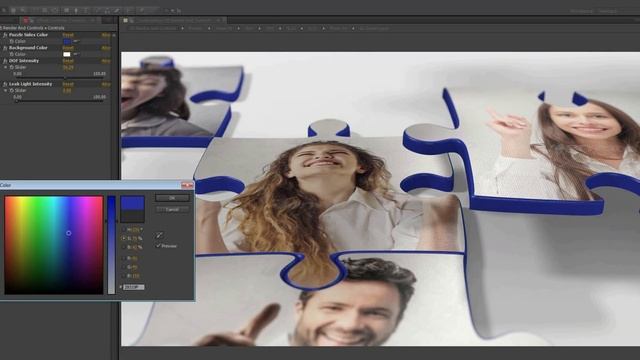Open About for Puzzle Sides Color
The width and height of the screenshot is (640, 360).
pos(106,35)
